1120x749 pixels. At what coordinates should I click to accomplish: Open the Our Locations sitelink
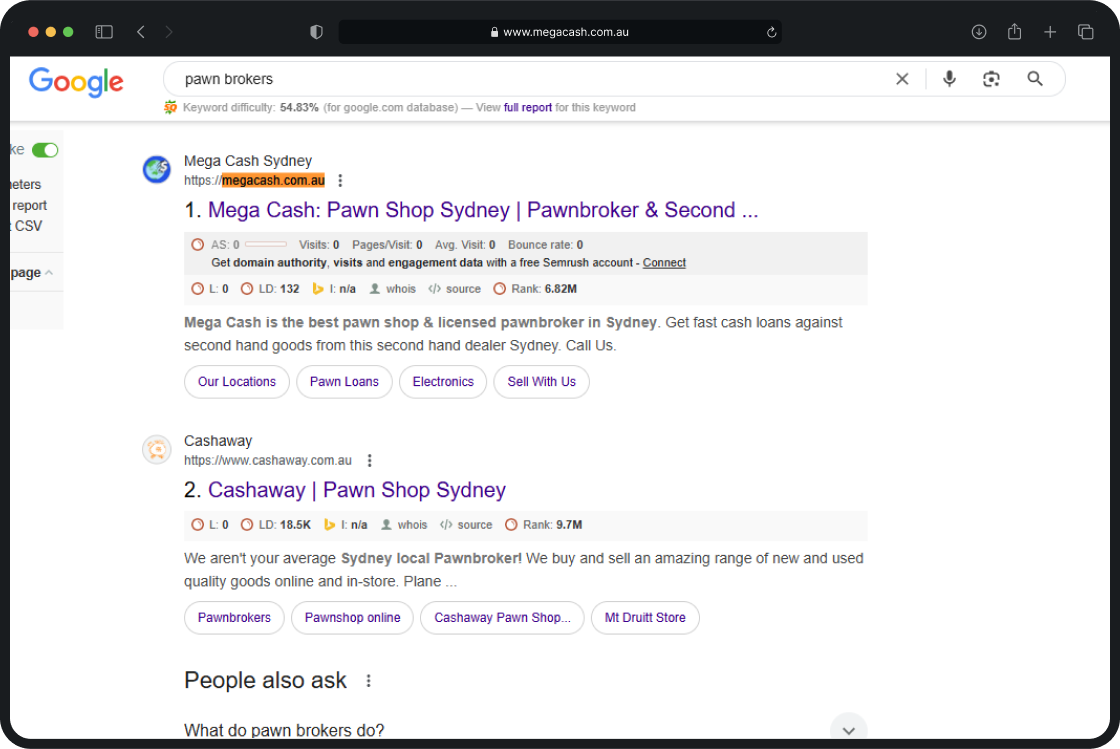(x=236, y=382)
